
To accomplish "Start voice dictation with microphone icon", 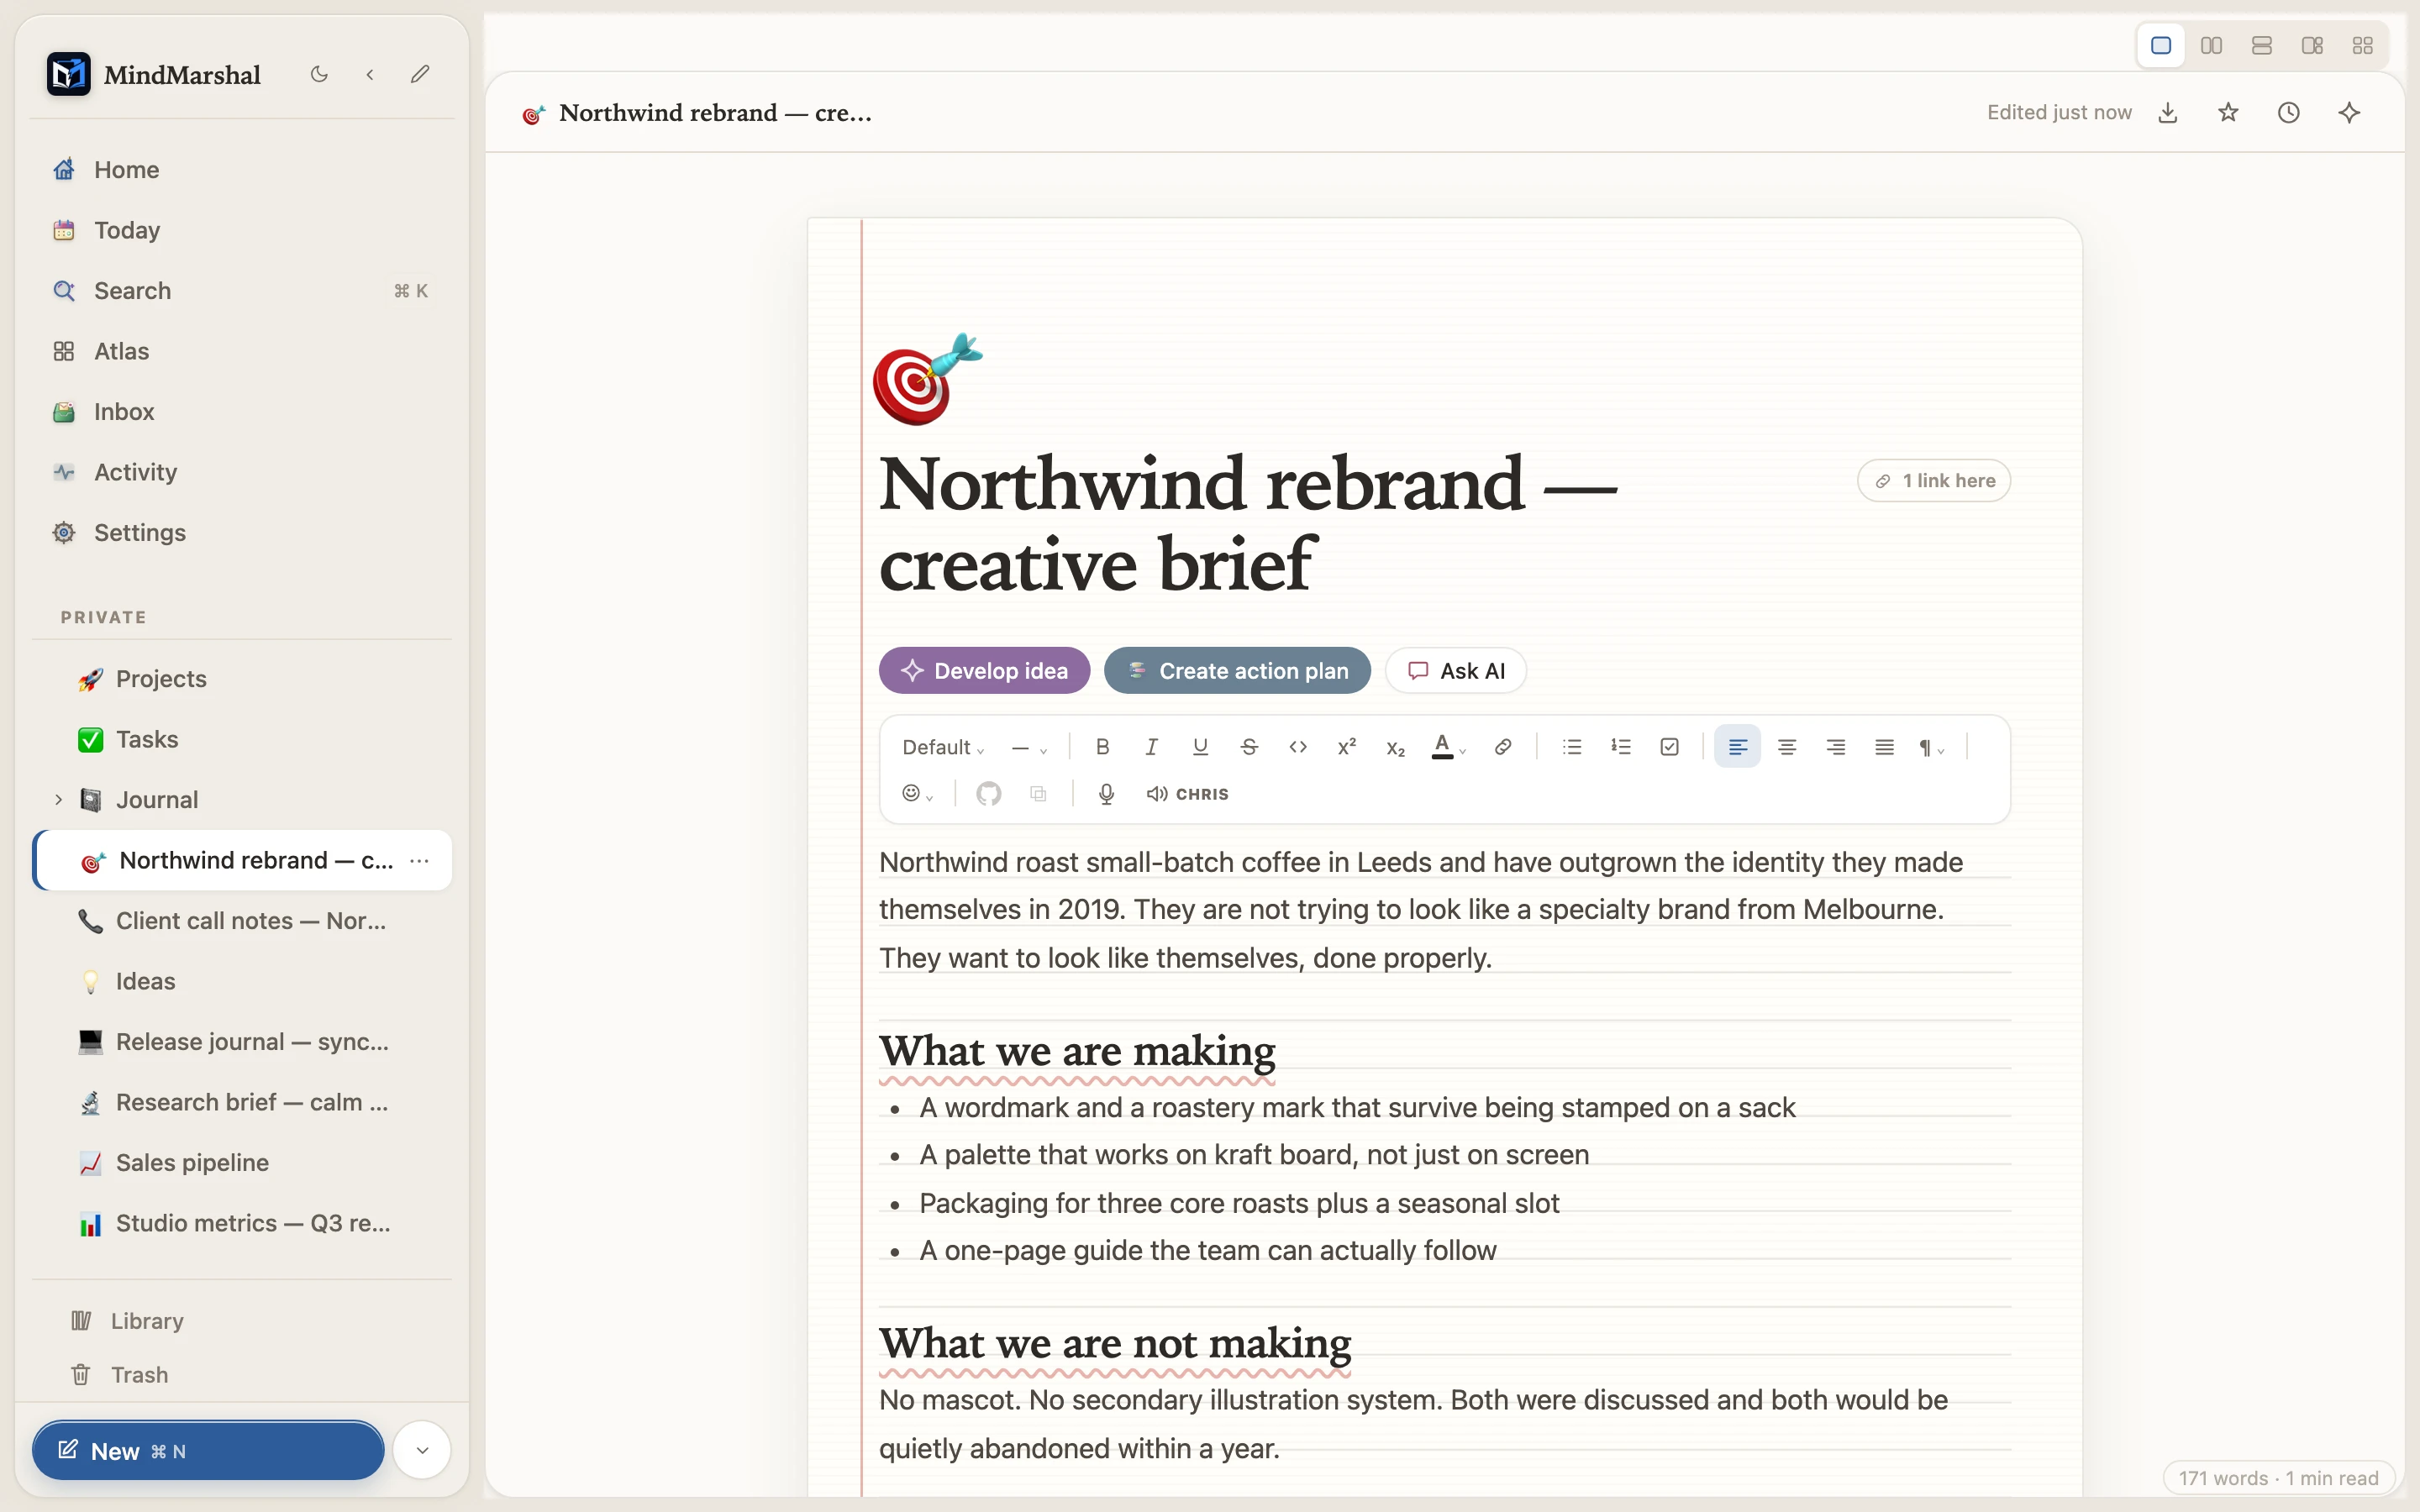I will tap(1106, 794).
